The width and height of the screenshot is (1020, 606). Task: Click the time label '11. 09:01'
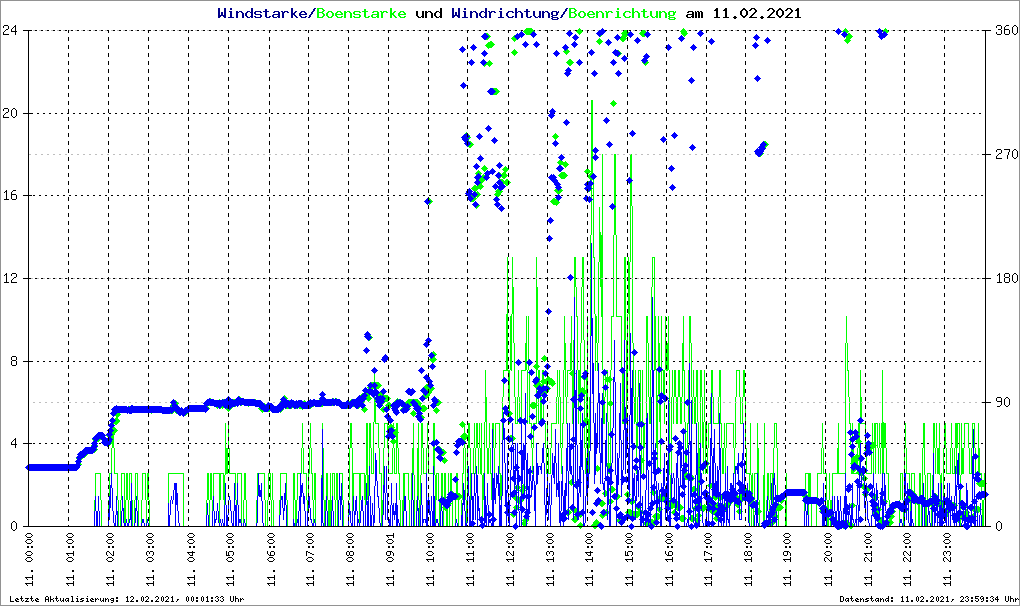(x=389, y=559)
